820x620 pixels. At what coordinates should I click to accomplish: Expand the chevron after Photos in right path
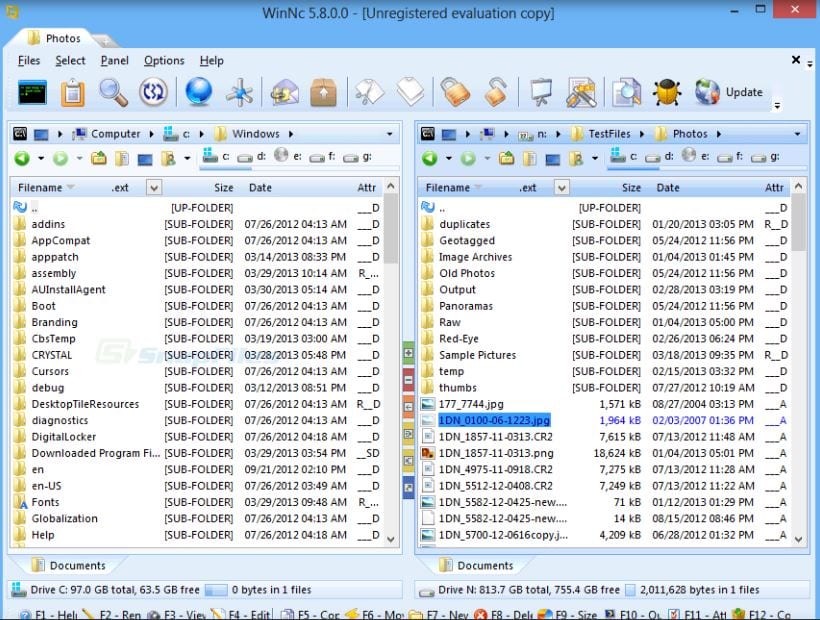(x=720, y=134)
